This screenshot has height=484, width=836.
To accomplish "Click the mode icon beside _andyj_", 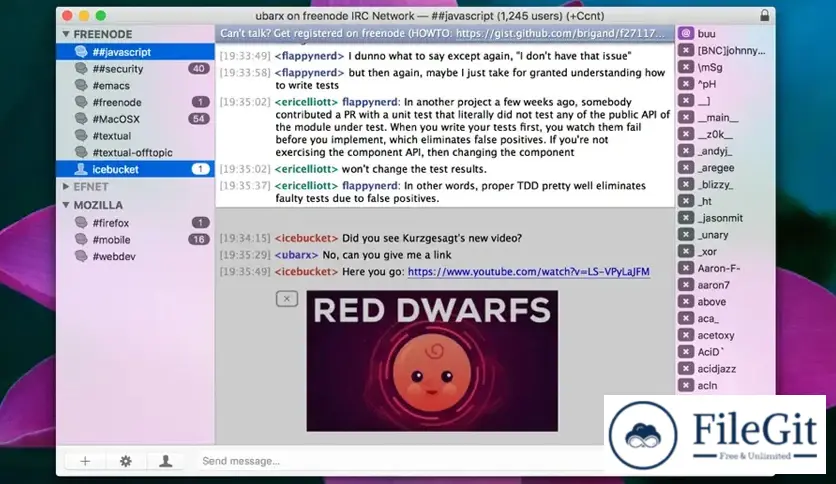I will click(686, 151).
